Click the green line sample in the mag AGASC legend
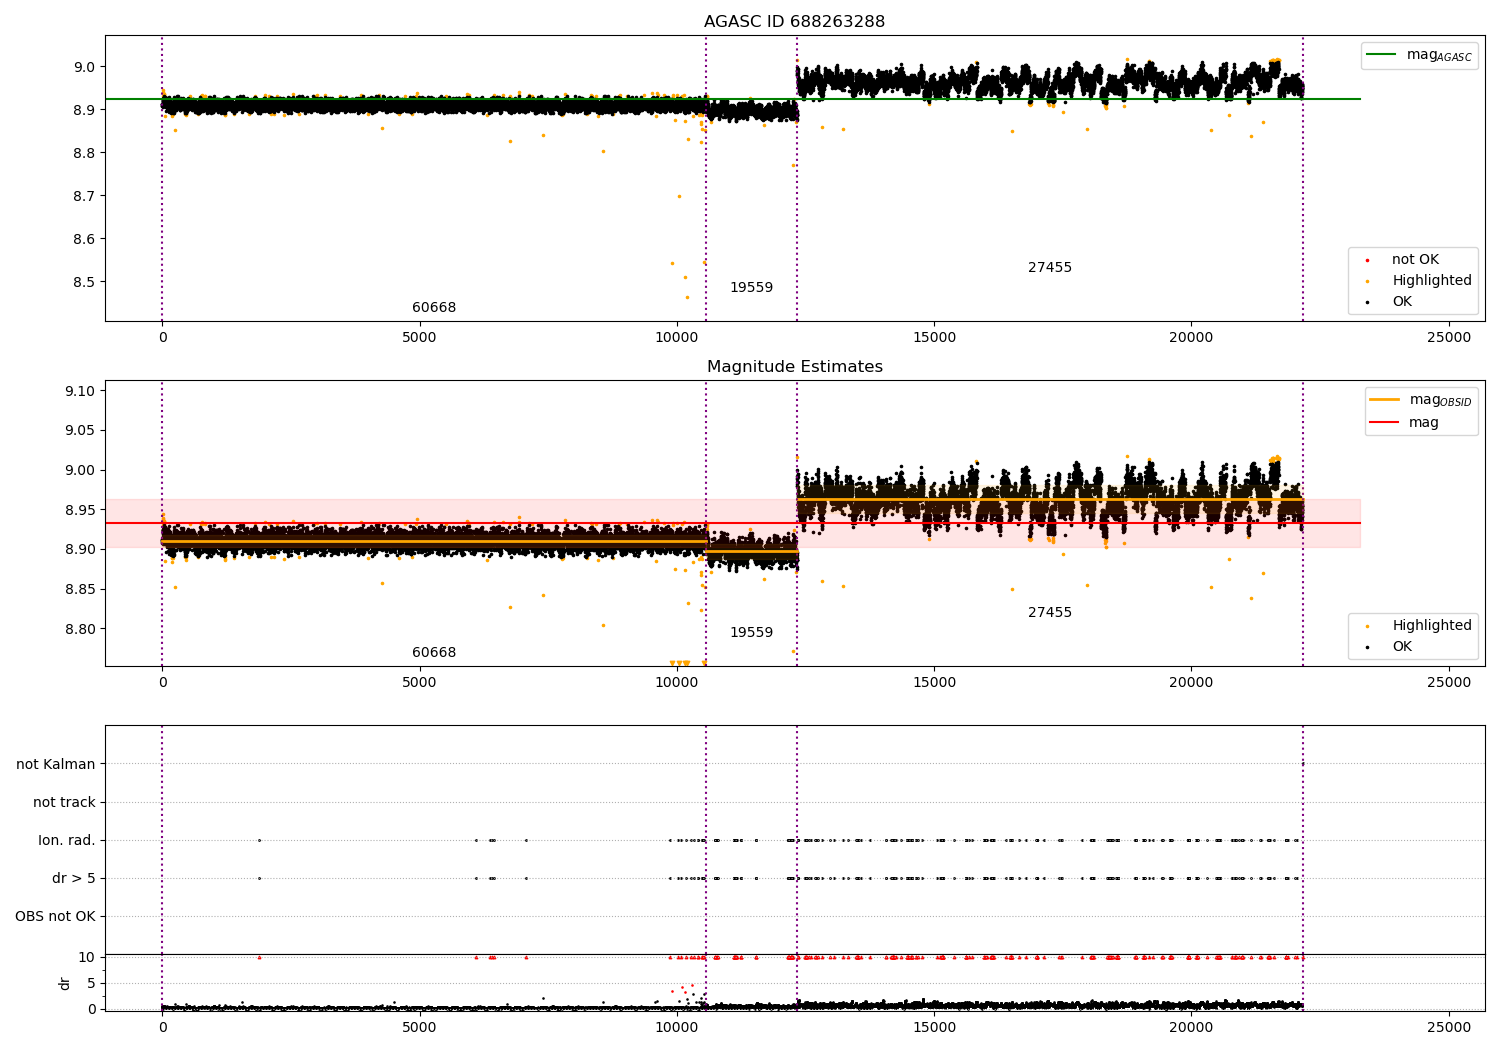 tap(1381, 55)
